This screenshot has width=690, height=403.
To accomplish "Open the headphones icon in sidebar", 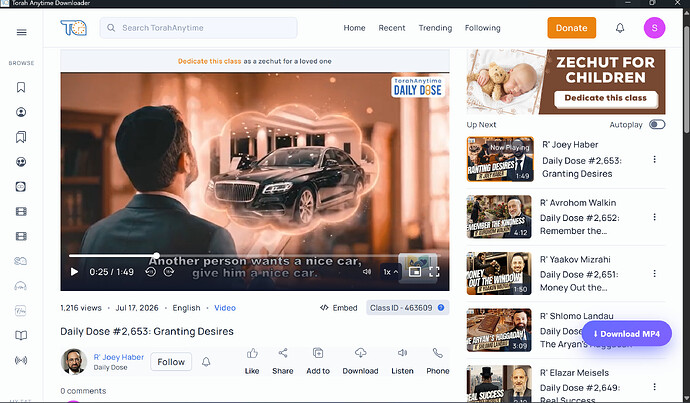I will click(21, 286).
